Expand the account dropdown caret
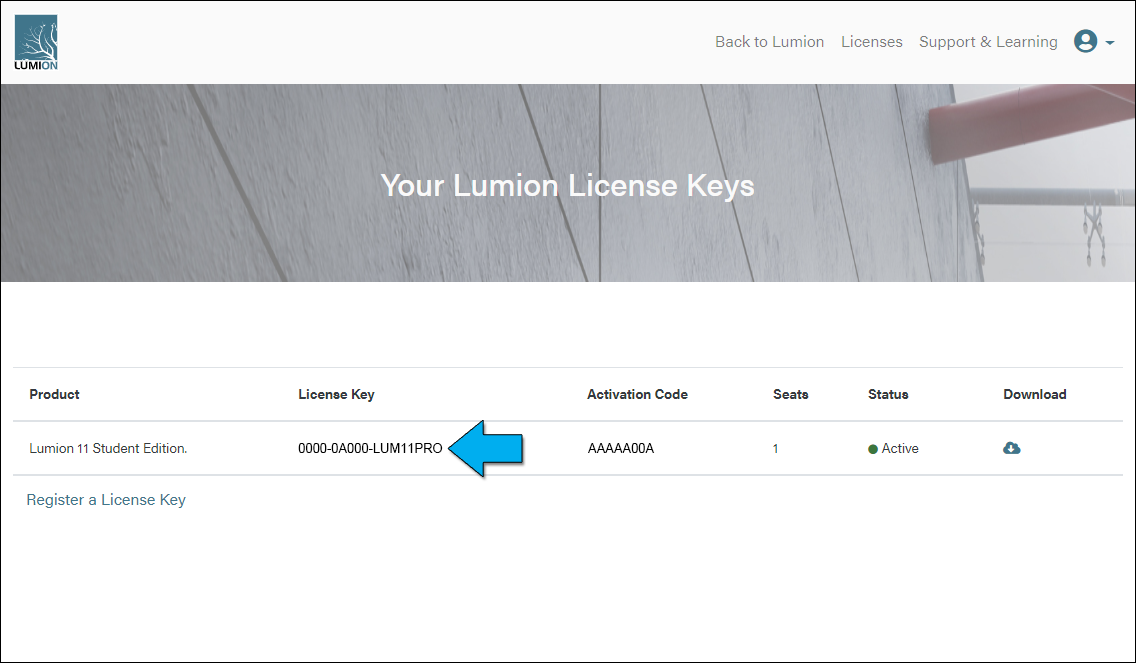 coord(1110,43)
